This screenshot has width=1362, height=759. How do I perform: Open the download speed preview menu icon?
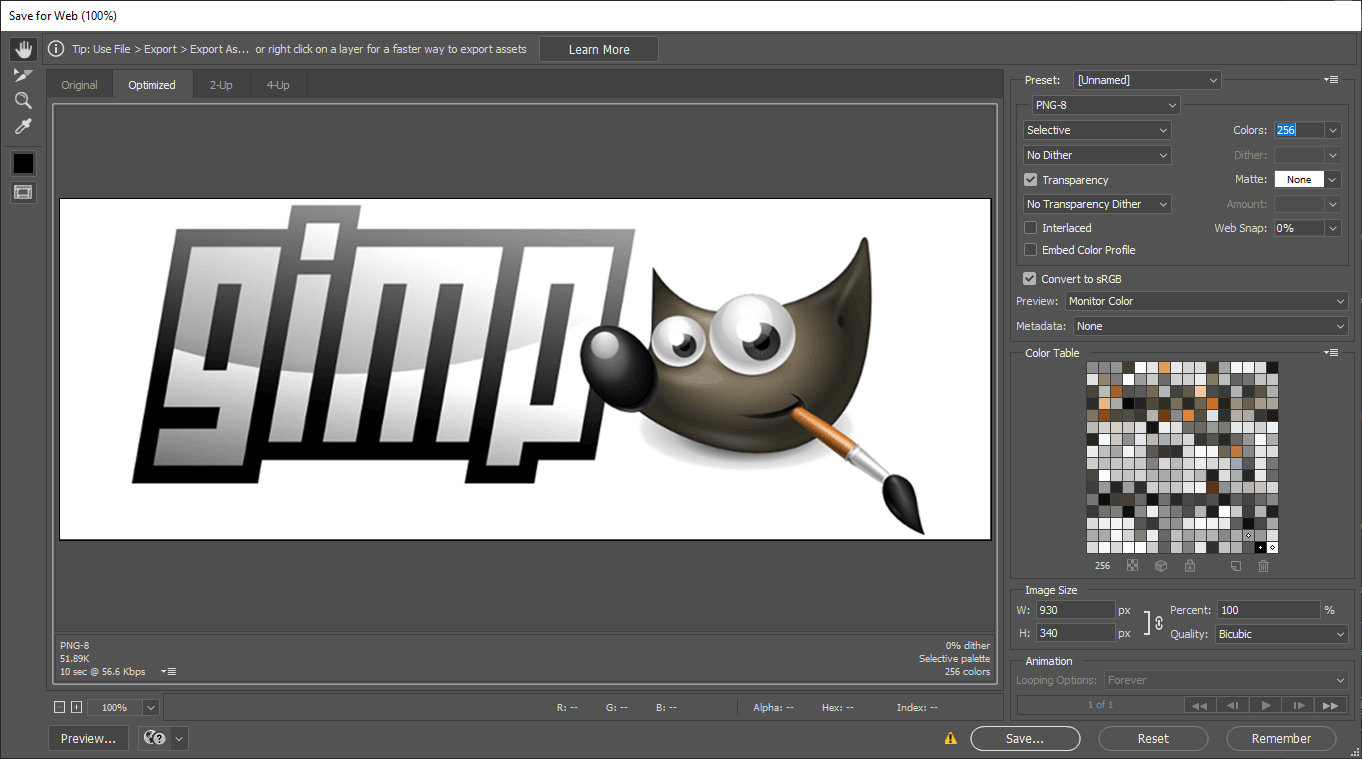tap(168, 672)
